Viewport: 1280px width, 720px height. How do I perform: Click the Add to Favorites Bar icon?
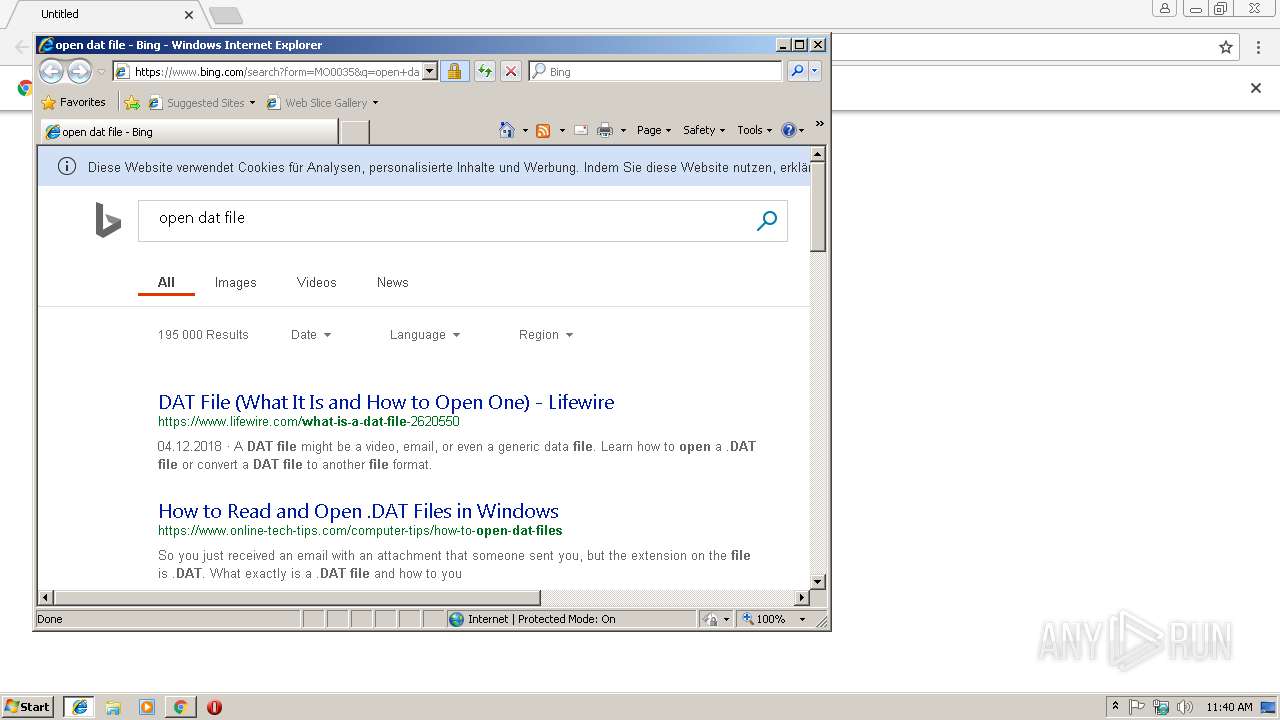tap(132, 102)
